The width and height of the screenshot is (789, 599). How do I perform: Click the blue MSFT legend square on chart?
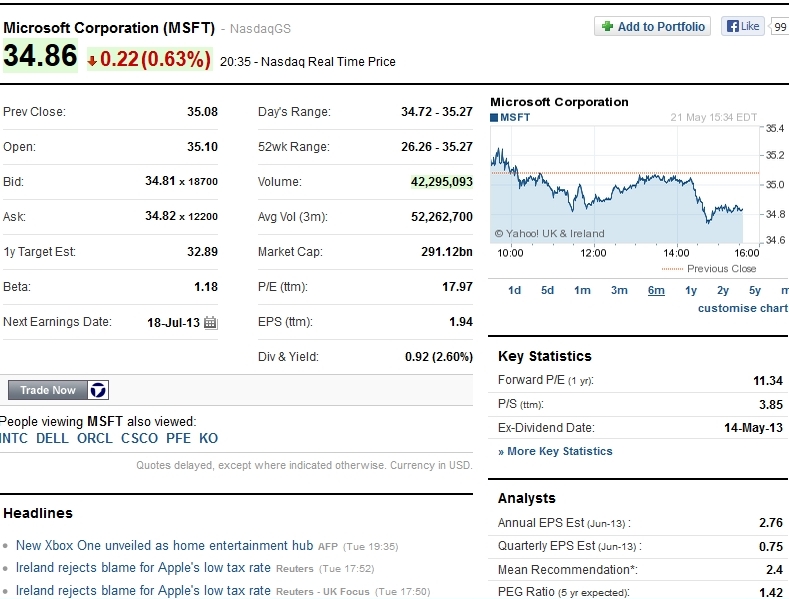(494, 118)
